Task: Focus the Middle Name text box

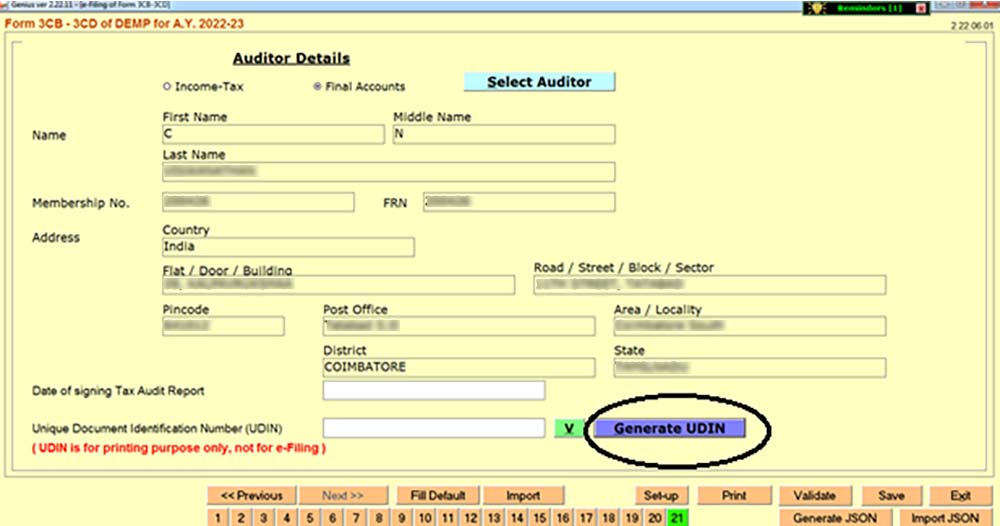Action: tap(503, 135)
